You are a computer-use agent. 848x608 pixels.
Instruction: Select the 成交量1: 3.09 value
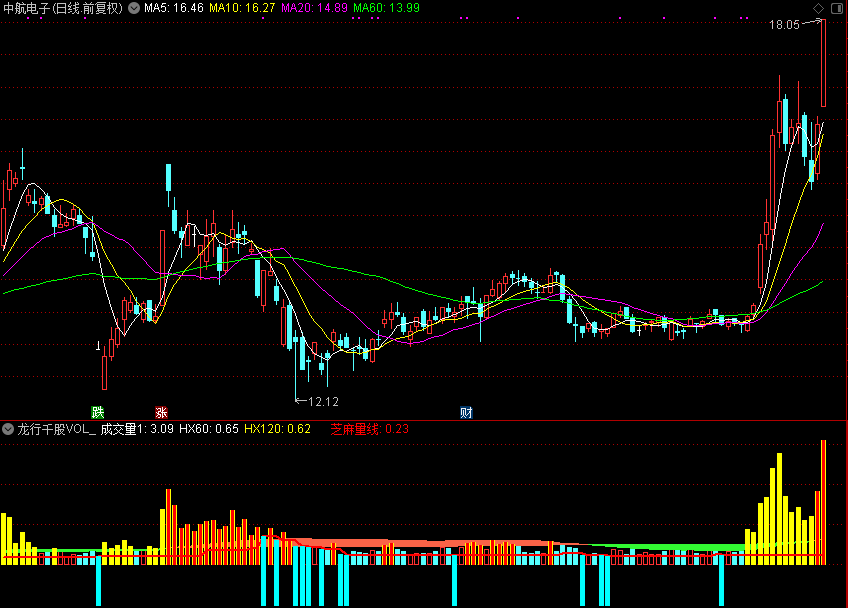tap(137, 429)
